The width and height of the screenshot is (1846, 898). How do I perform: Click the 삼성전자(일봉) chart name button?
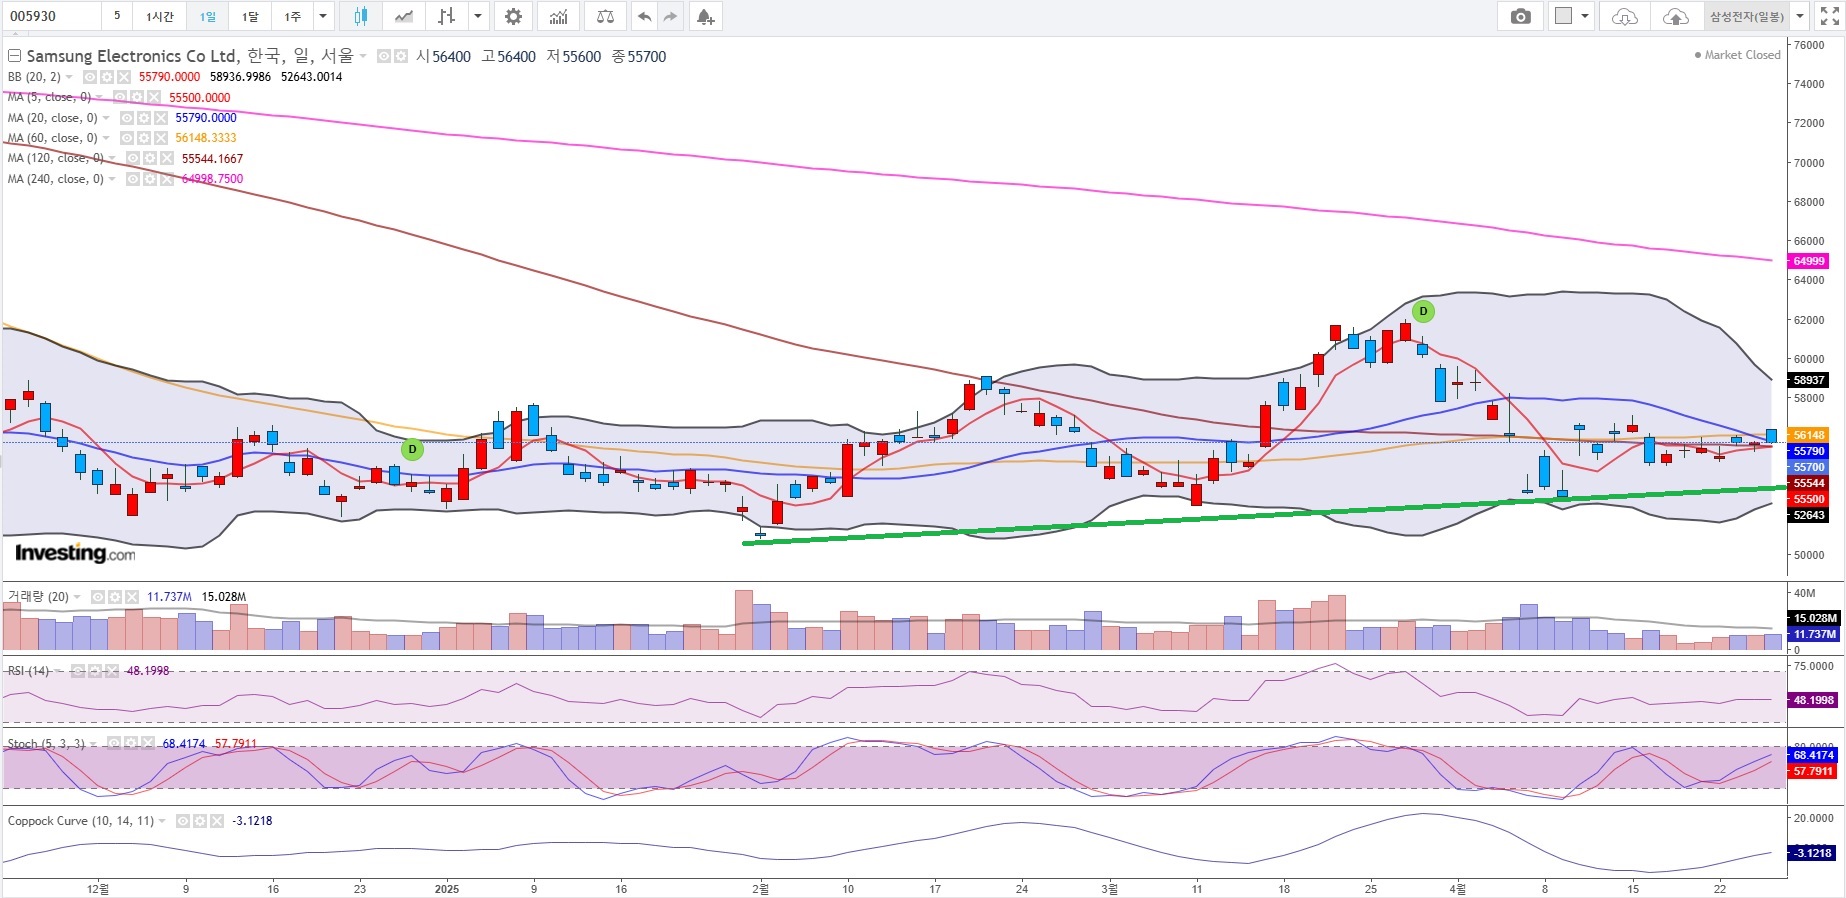pos(1746,16)
